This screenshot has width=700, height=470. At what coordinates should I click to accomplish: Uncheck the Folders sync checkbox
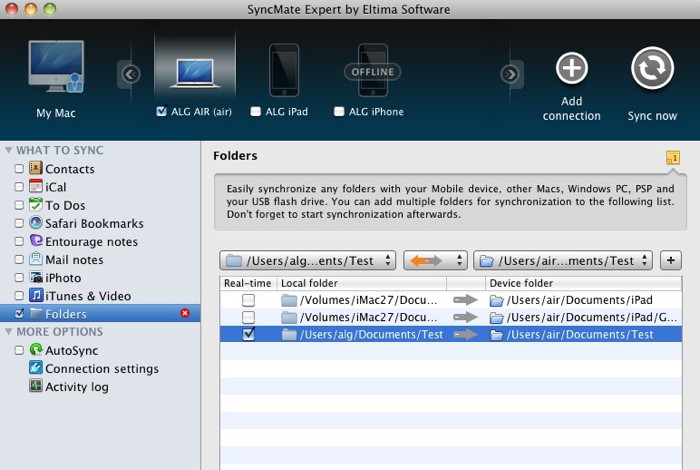tap(19, 314)
